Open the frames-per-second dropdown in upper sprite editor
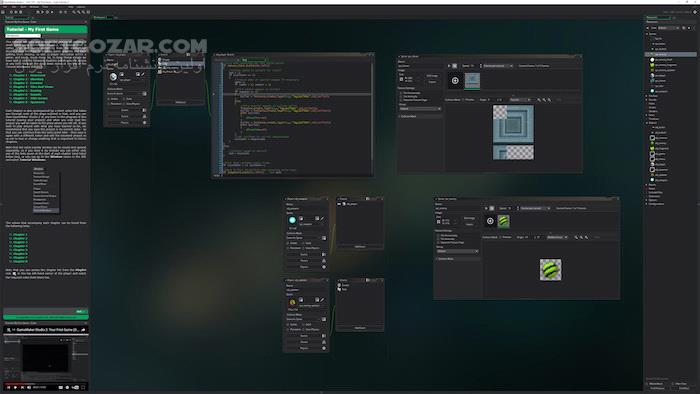The image size is (700, 394). [x=497, y=66]
